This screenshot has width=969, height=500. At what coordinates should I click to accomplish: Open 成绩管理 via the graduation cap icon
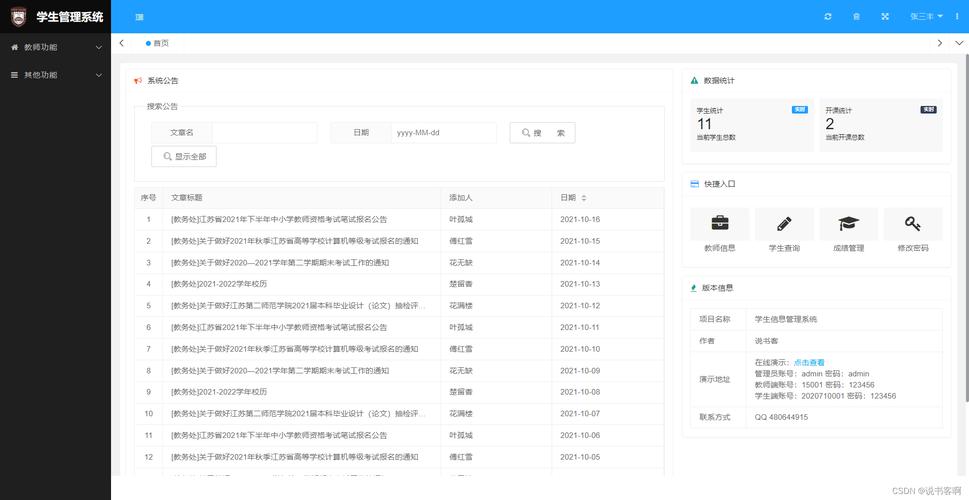click(x=848, y=223)
